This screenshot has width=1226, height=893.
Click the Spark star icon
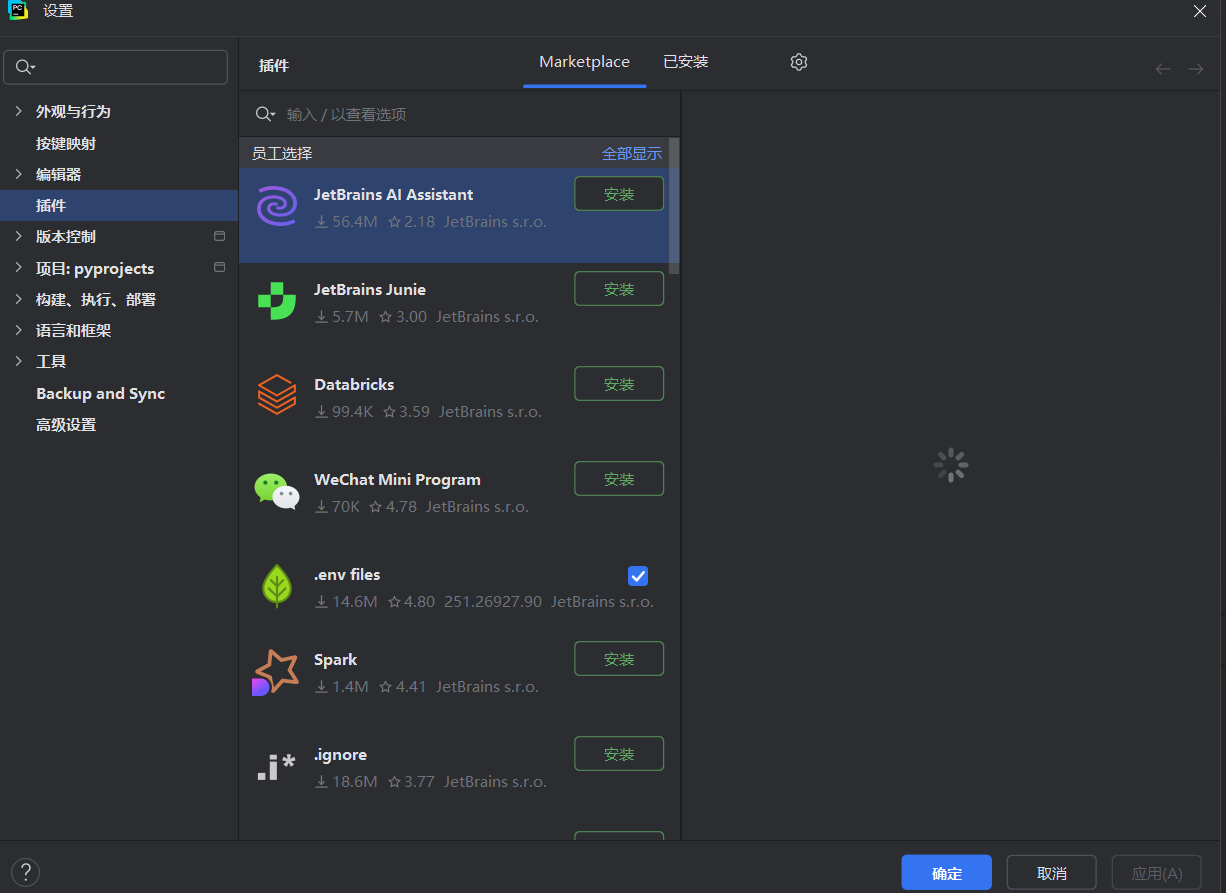pos(276,672)
